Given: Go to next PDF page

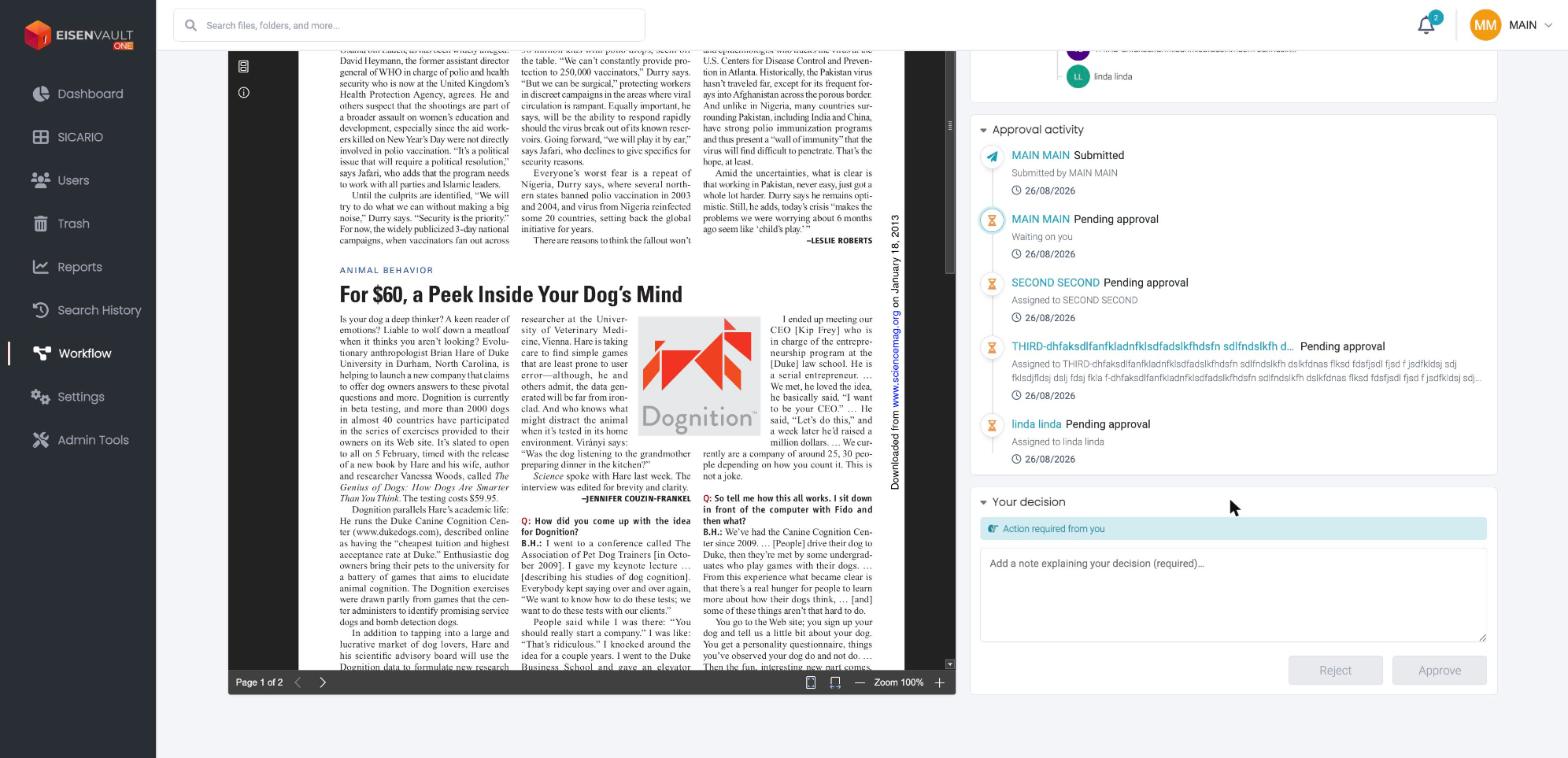Looking at the screenshot, I should click(322, 682).
